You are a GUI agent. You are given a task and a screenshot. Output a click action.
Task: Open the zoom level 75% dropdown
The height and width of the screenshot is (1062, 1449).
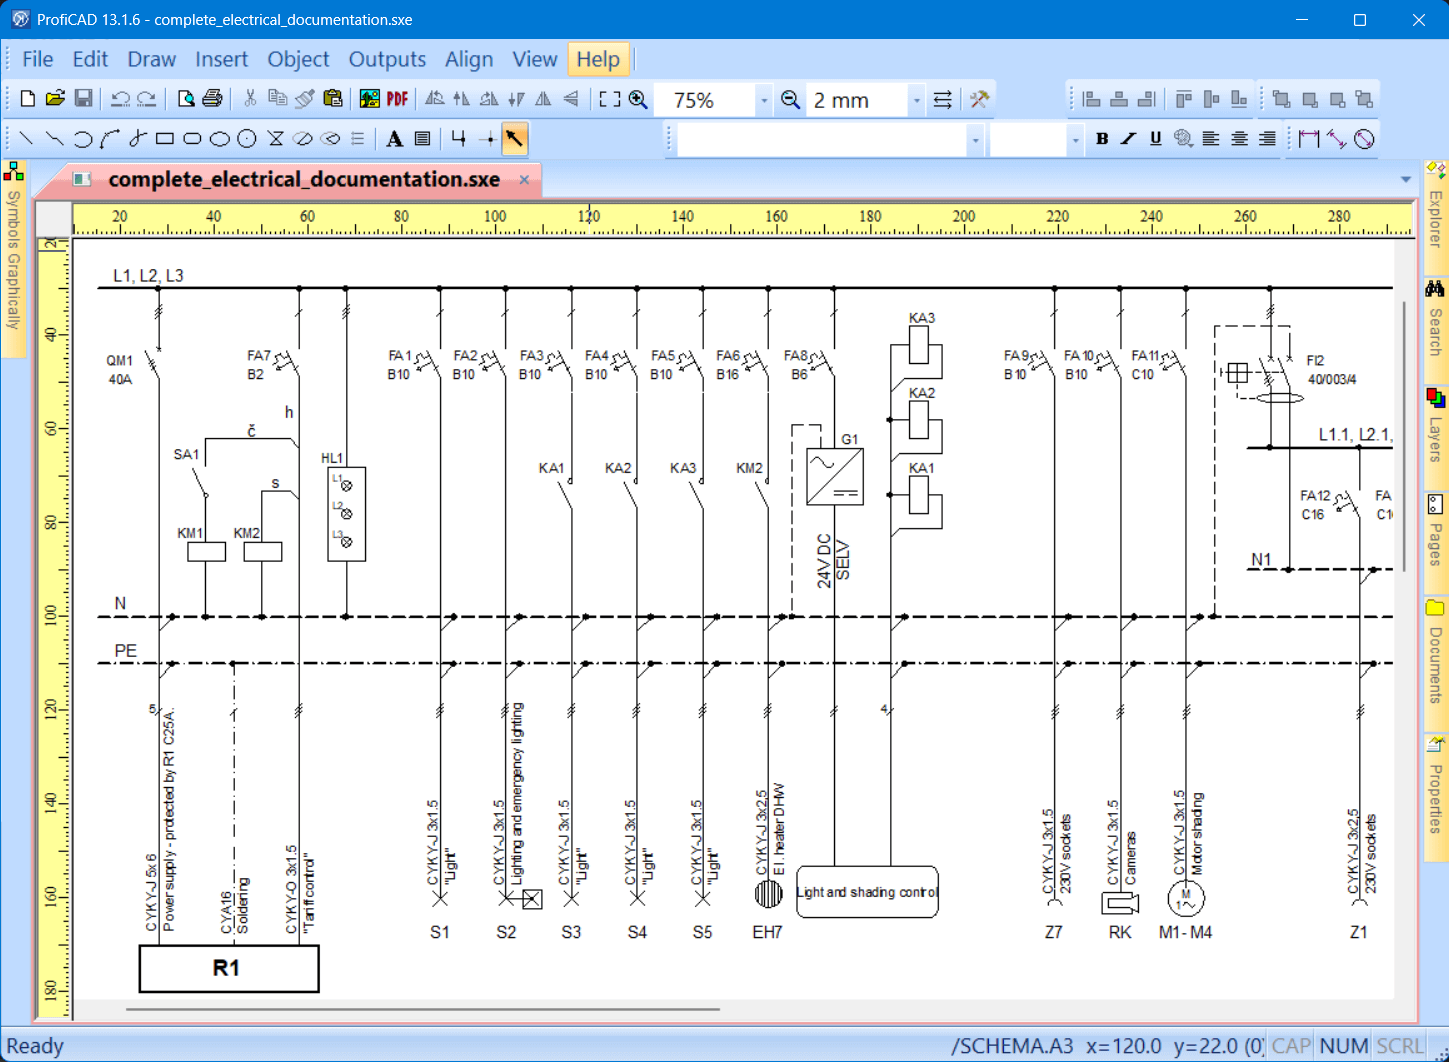click(764, 100)
